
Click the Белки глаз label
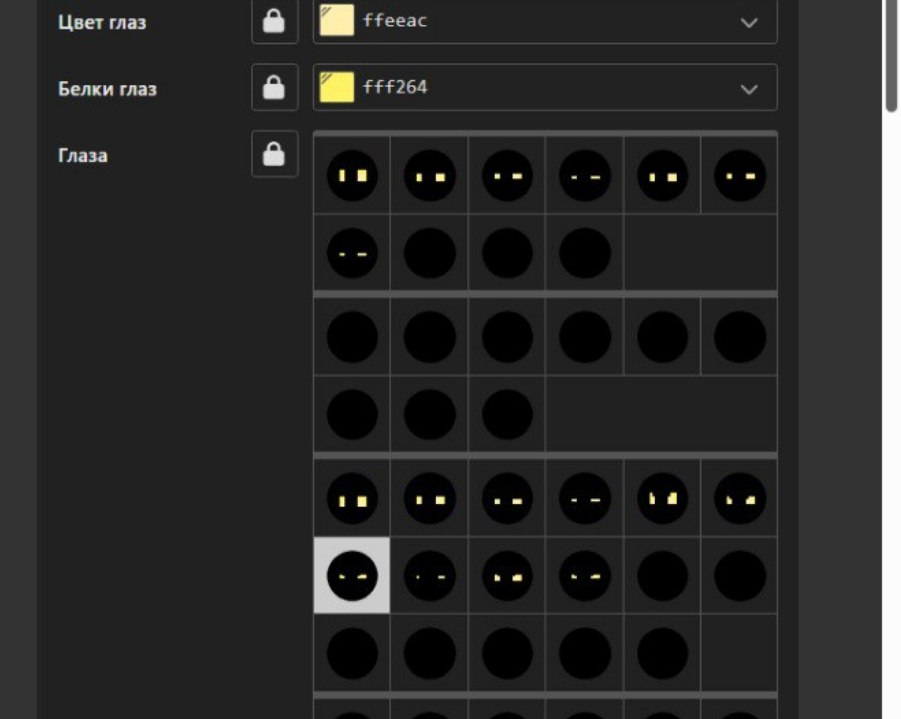click(x=107, y=89)
